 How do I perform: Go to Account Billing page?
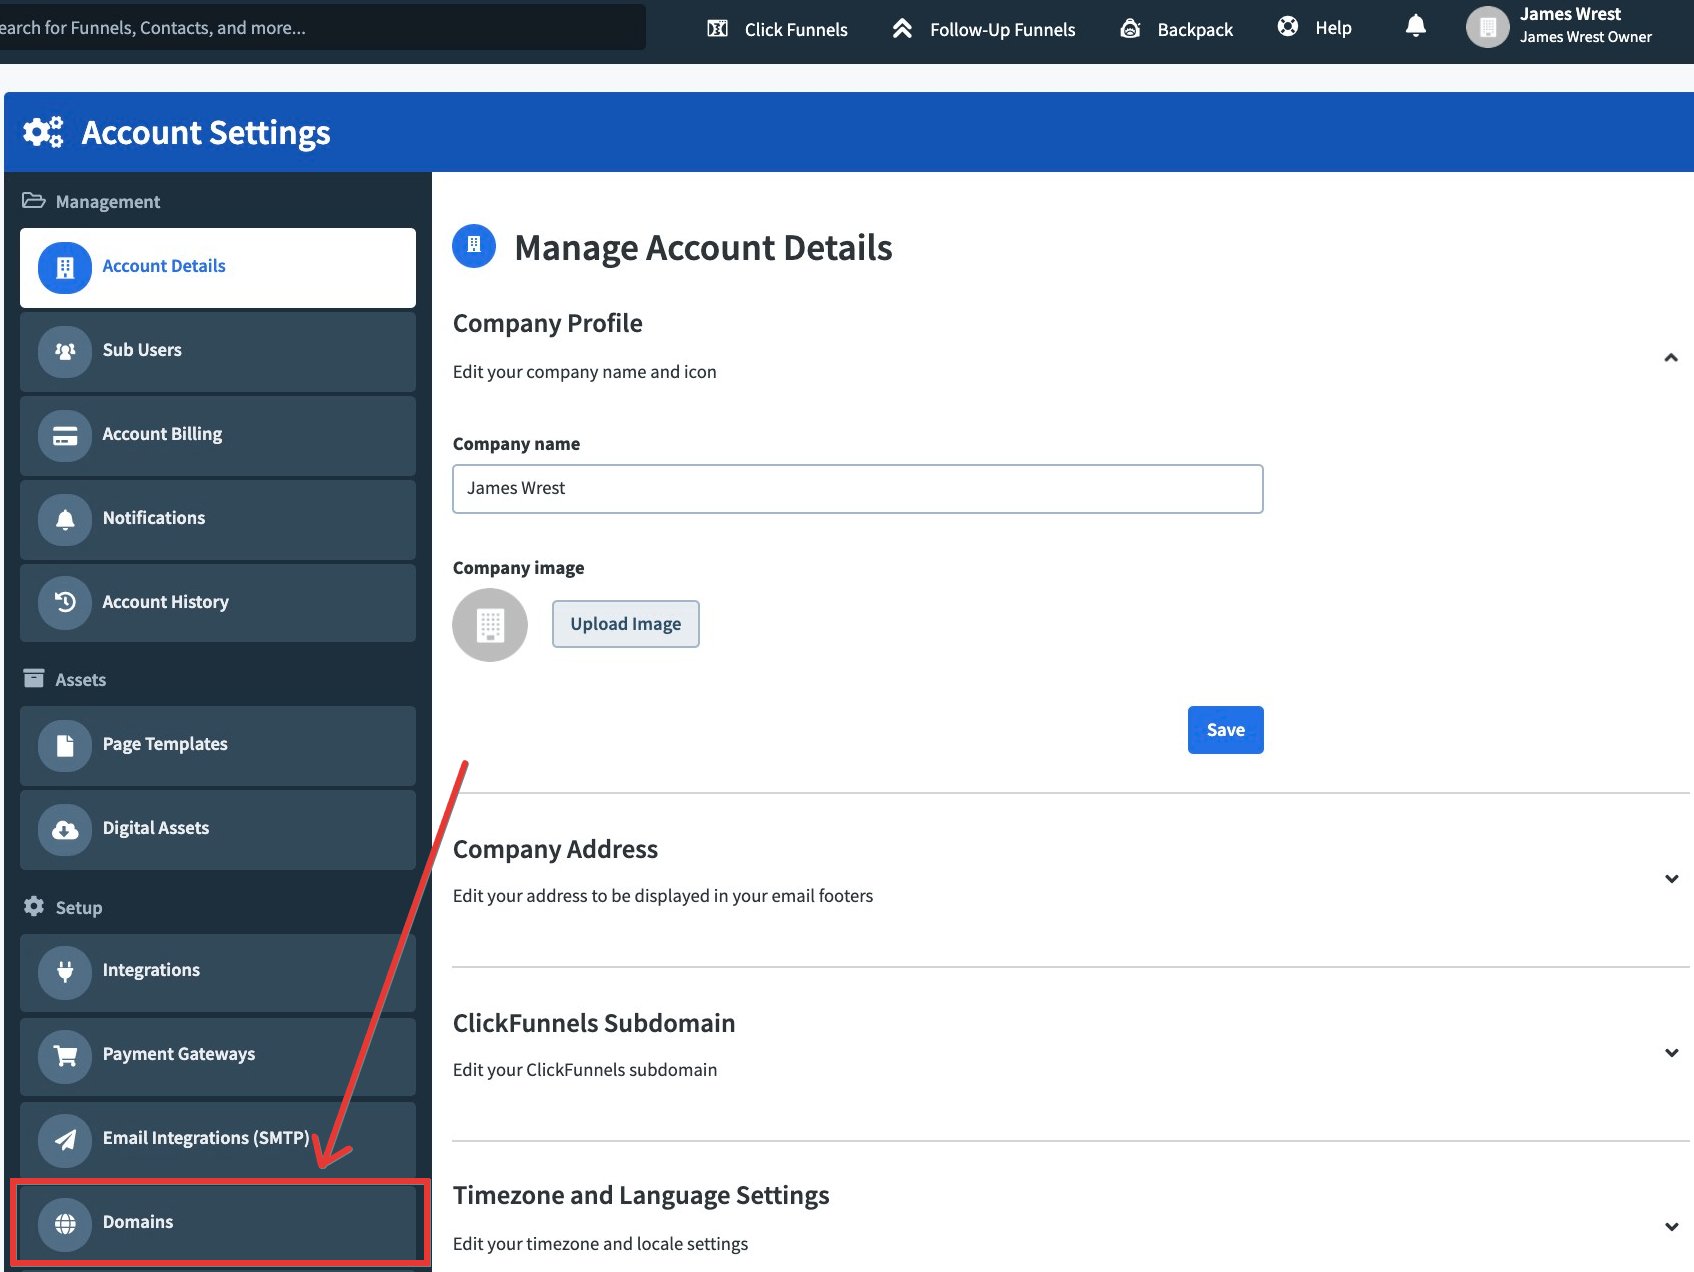[218, 435]
